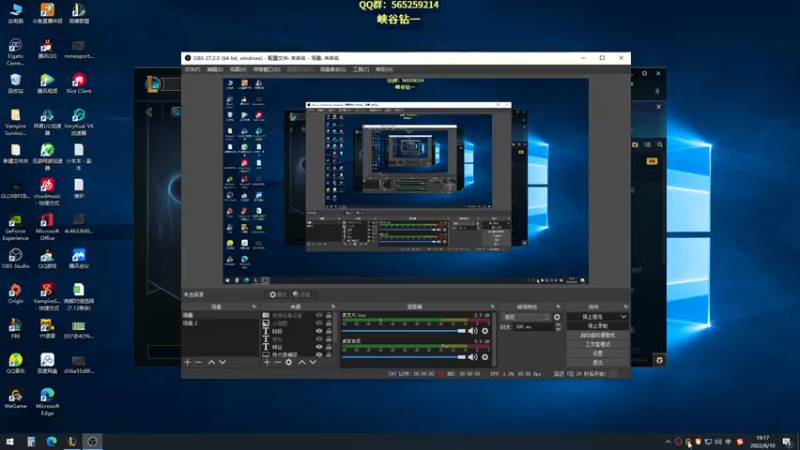Click gear icon in League client window

[x=644, y=73]
